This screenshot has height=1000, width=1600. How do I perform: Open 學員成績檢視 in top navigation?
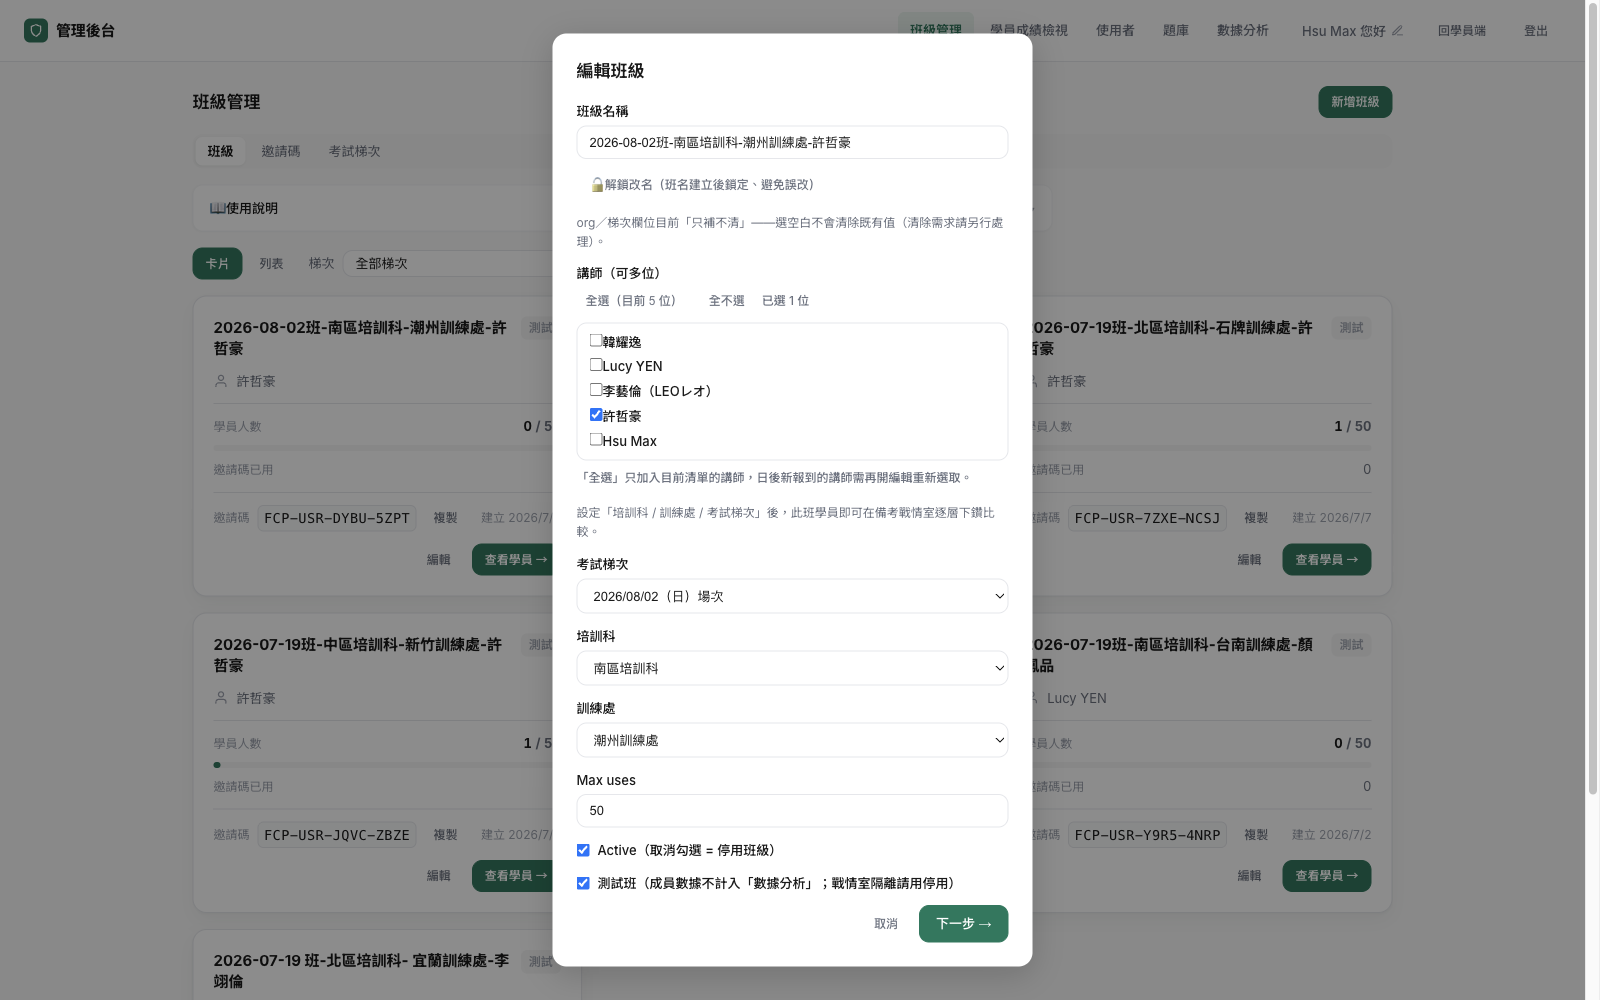[1029, 31]
